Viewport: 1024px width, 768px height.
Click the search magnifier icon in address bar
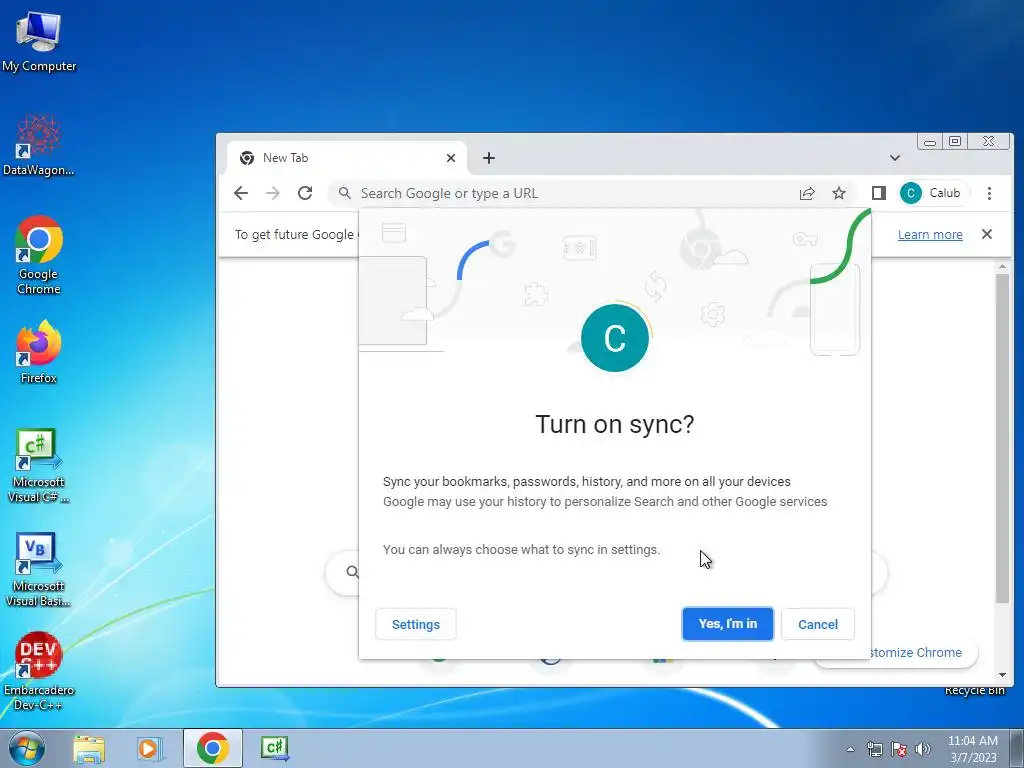pos(345,193)
